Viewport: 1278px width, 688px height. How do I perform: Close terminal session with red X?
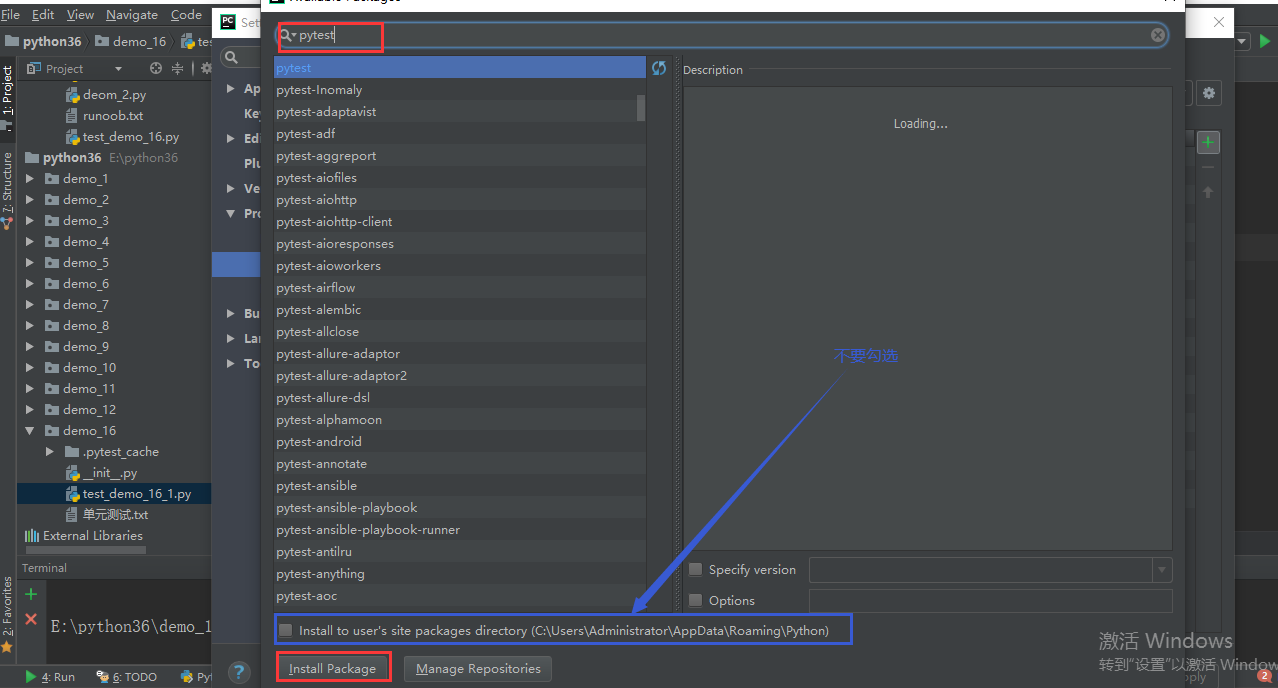click(x=31, y=620)
